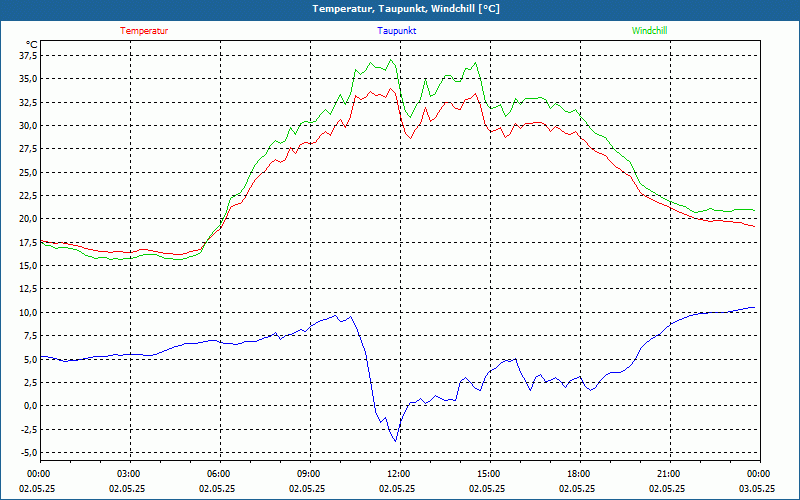This screenshot has height=500, width=800.
Task: Click the '27,5' y-axis value
Action: [28, 148]
